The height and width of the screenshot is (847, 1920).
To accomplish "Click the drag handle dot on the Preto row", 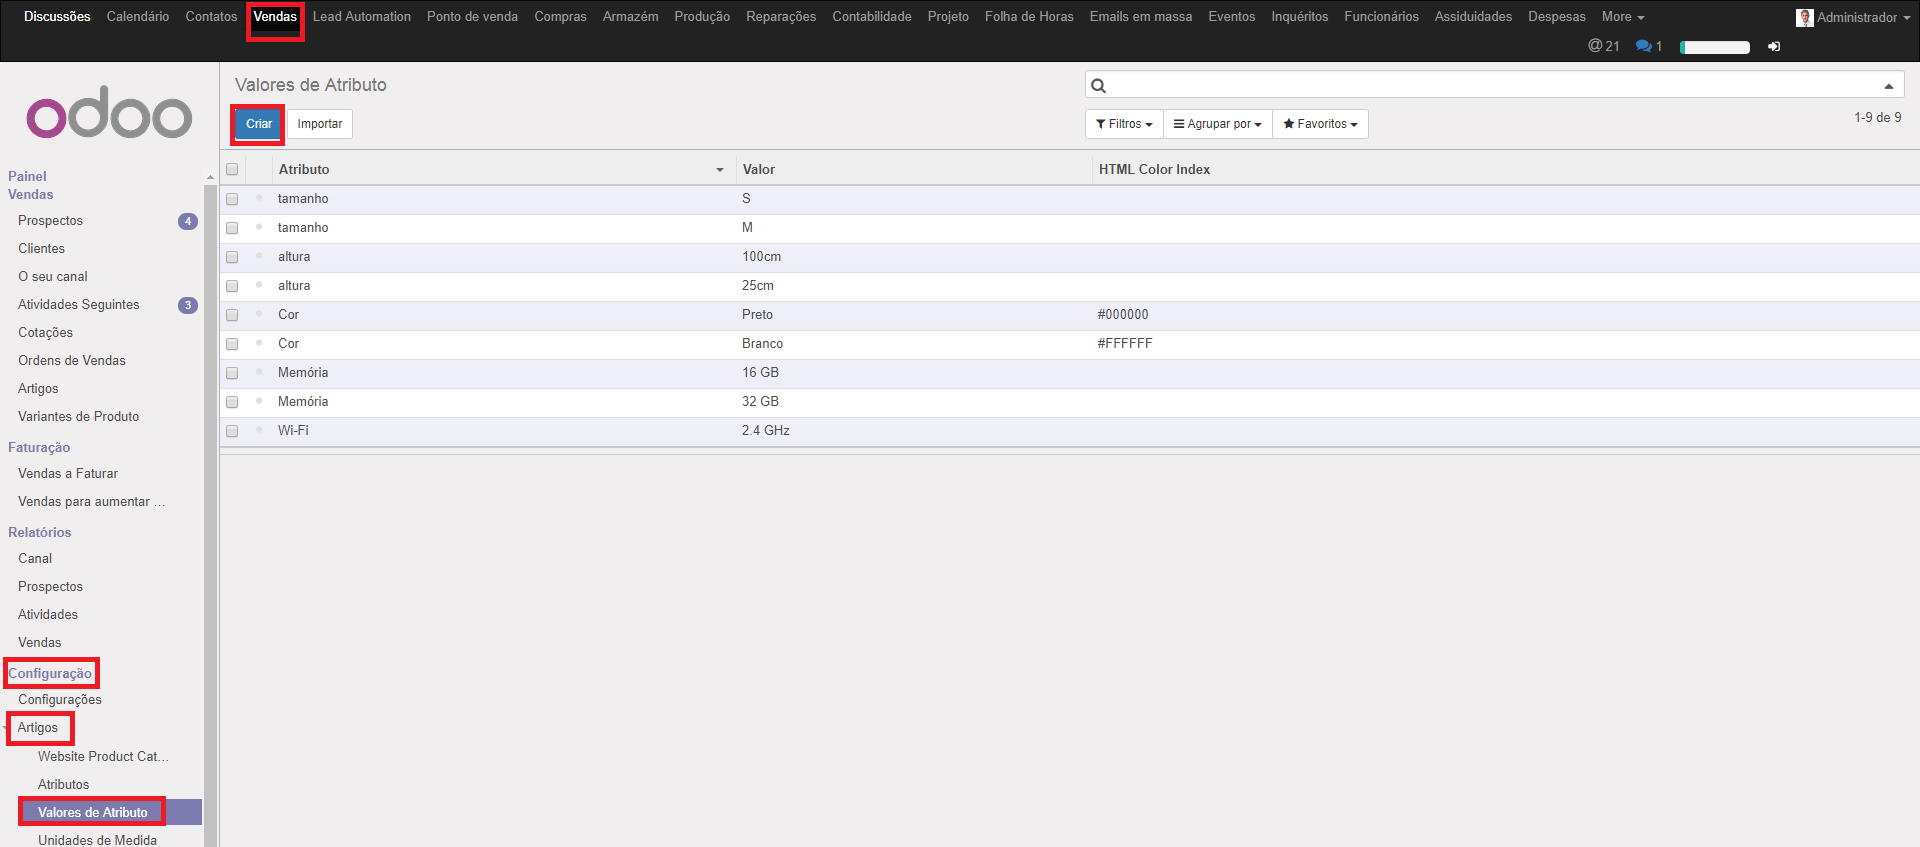I will [x=259, y=314].
